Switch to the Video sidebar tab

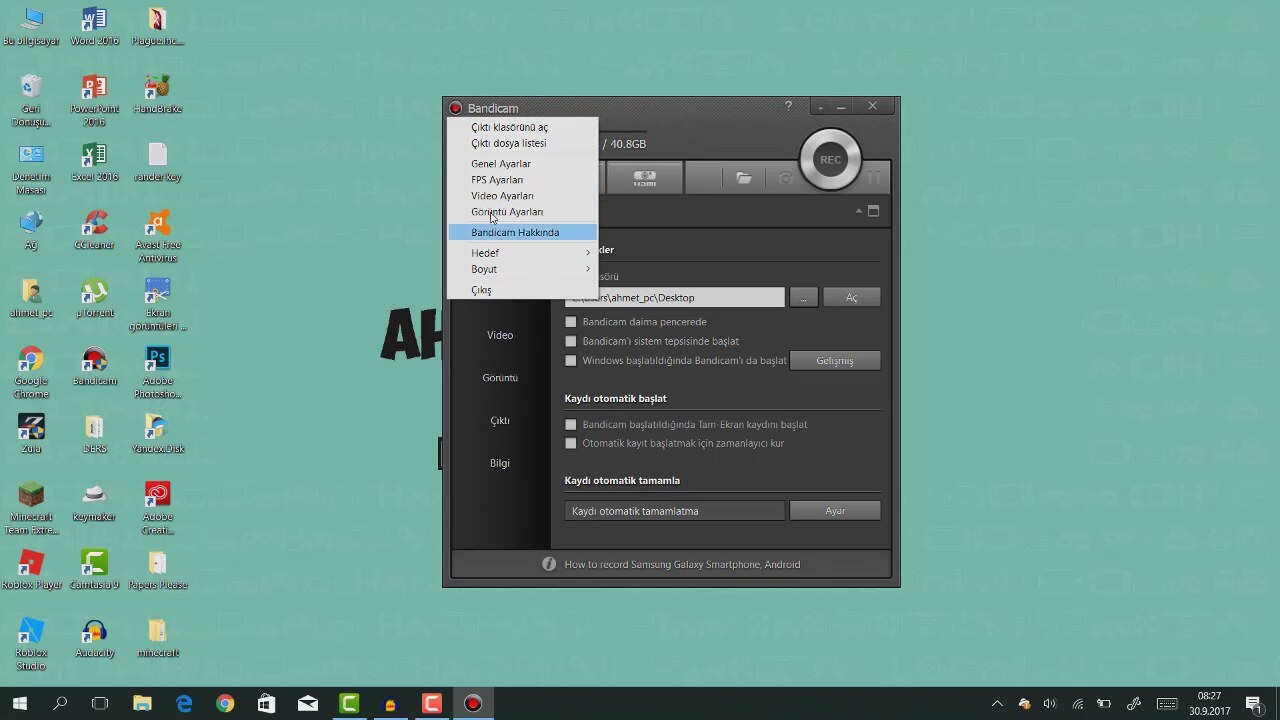click(x=500, y=335)
